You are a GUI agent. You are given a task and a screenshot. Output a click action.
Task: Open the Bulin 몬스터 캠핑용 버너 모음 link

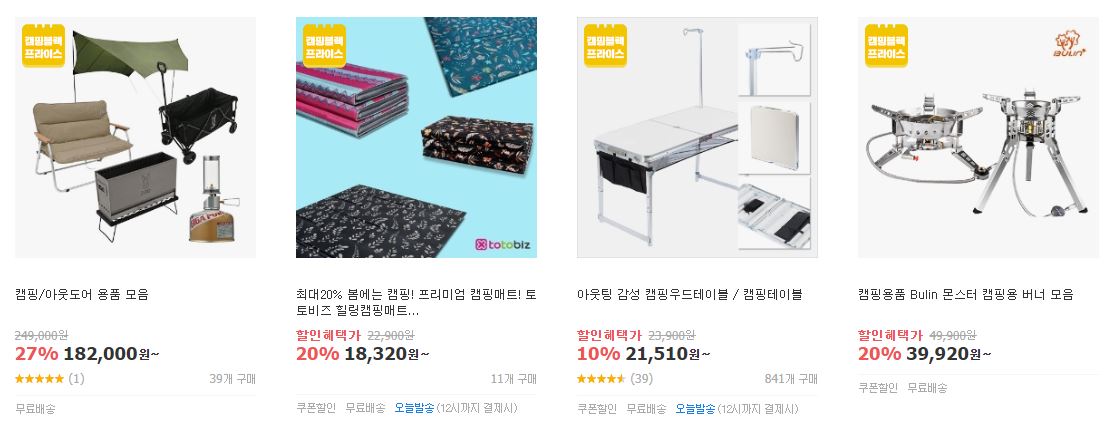pos(966,295)
